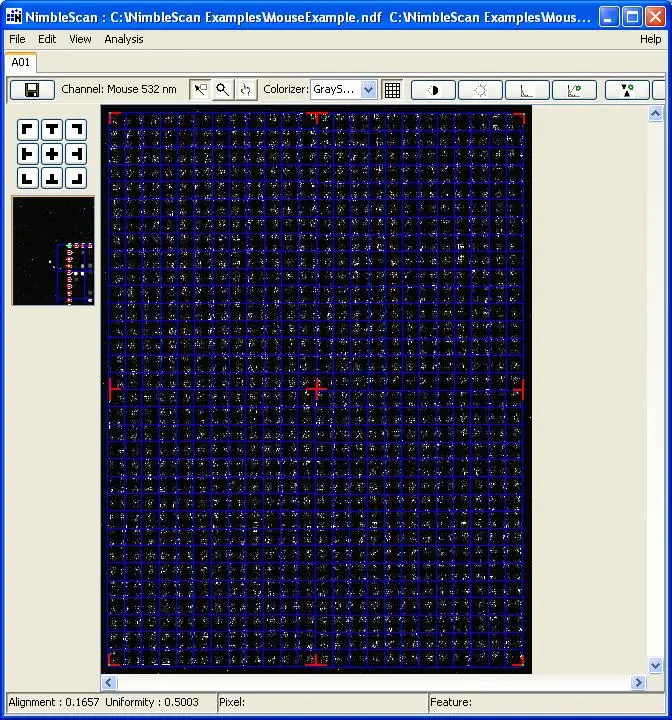Jump to top-left corner navigation button
672x720 pixels.
pos(28,130)
